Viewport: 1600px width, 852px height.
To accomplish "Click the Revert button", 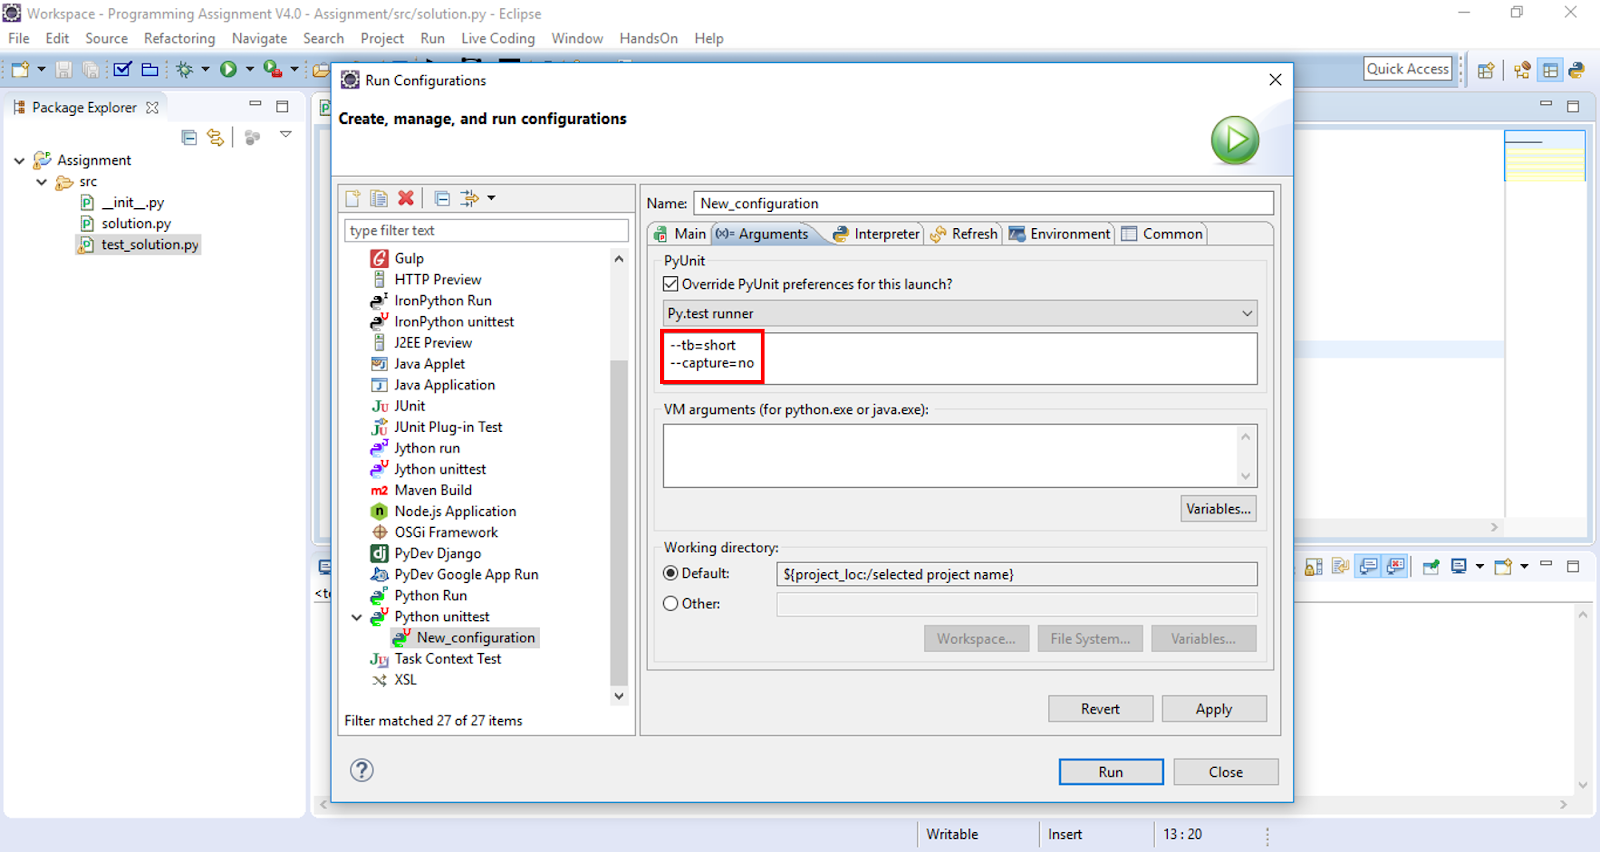I will coord(1100,709).
